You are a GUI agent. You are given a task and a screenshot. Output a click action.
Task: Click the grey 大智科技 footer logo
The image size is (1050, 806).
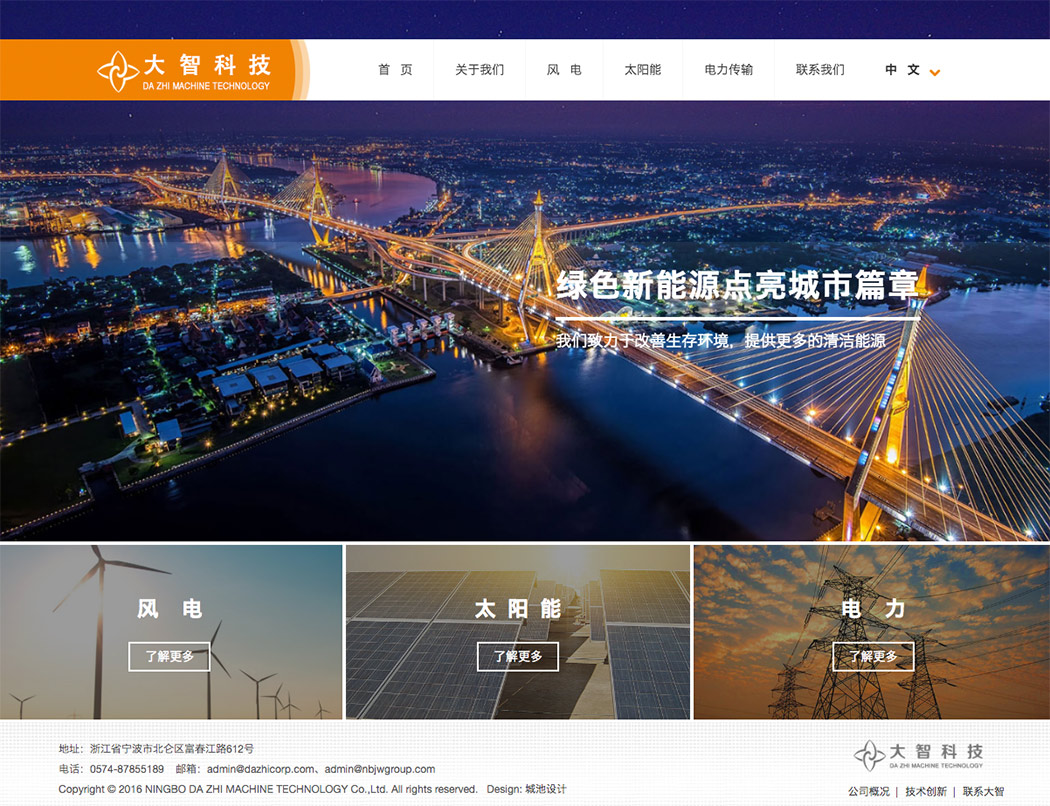tap(919, 755)
